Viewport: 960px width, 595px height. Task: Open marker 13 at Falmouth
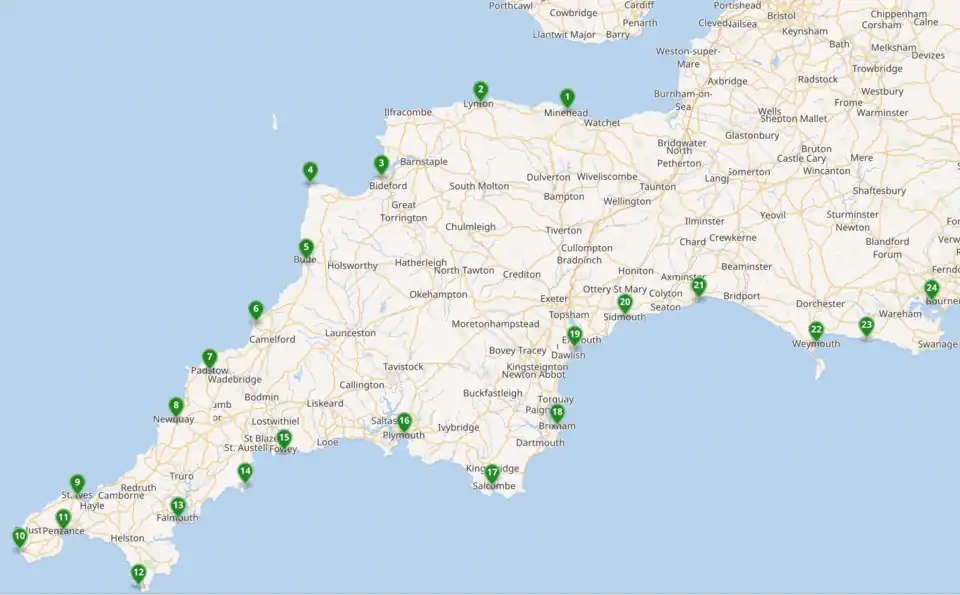(x=178, y=506)
